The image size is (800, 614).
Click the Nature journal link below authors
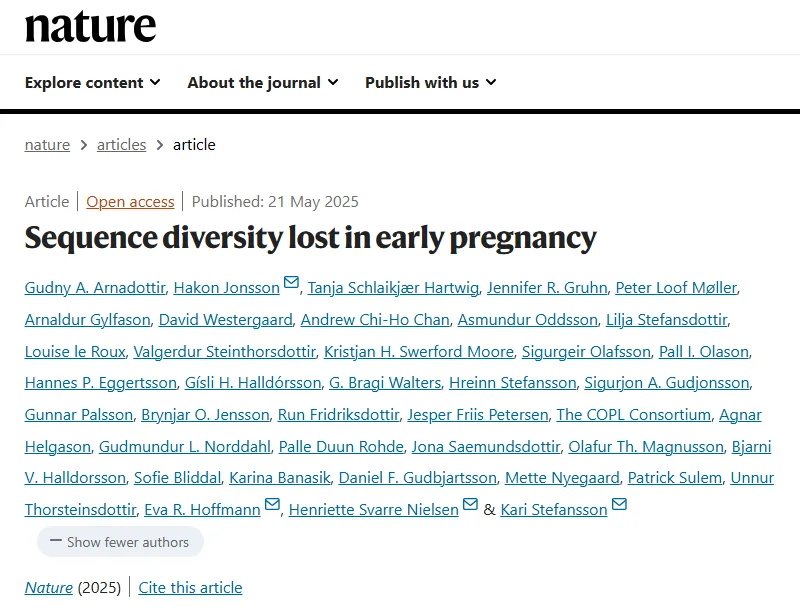point(49,588)
